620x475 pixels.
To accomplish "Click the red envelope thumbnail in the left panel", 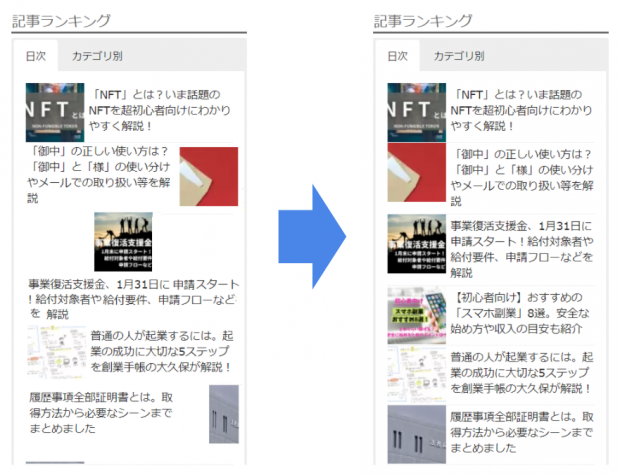I will pyautogui.click(x=208, y=176).
